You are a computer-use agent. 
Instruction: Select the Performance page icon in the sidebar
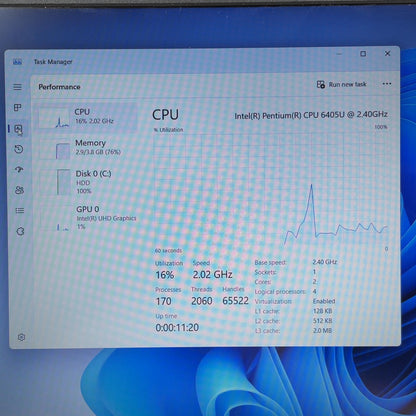click(x=18, y=129)
